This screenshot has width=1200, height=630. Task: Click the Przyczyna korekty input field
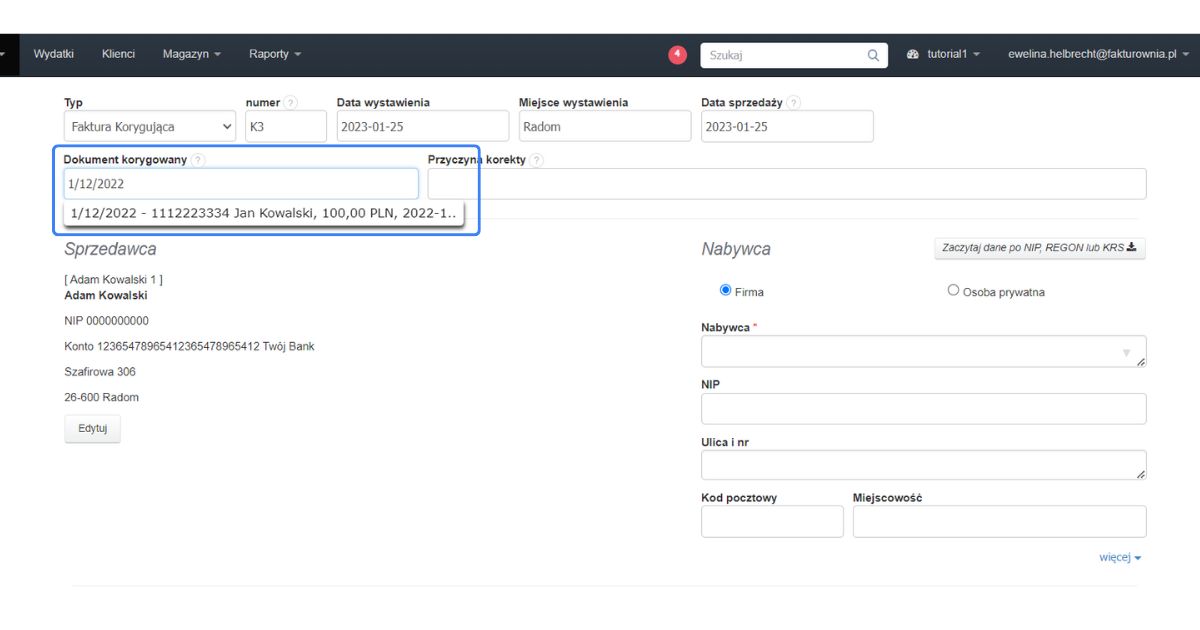787,184
